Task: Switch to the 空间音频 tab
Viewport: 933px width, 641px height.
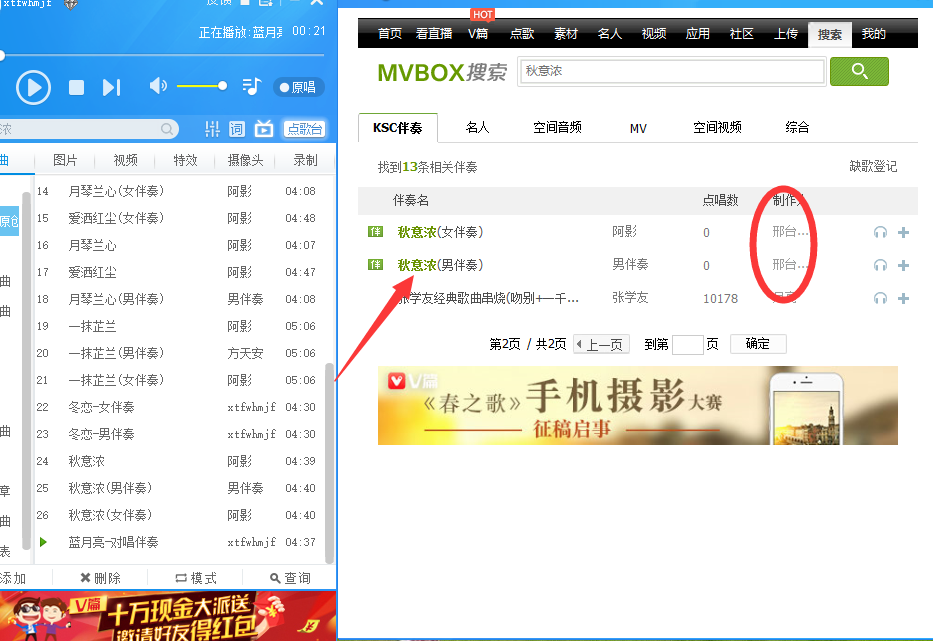Action: pyautogui.click(x=557, y=128)
